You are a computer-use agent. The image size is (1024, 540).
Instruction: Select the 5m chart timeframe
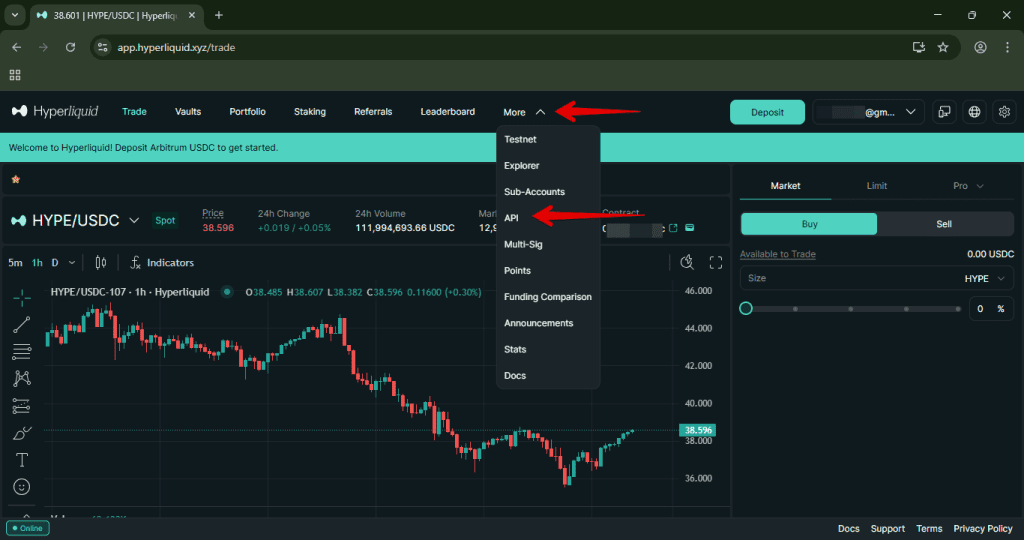pyautogui.click(x=15, y=263)
